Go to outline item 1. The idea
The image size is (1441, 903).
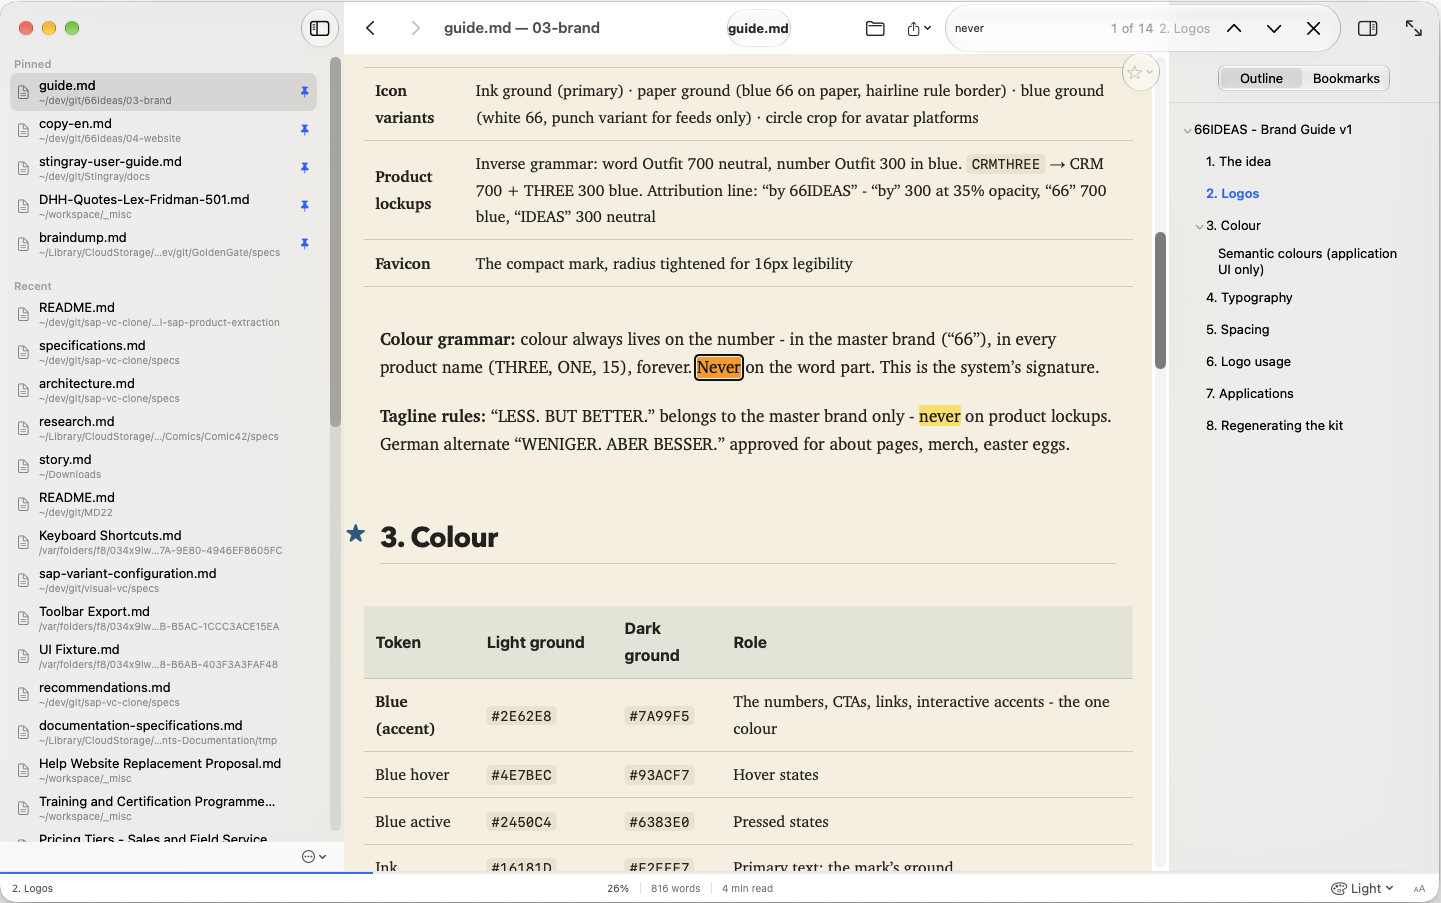point(1238,161)
